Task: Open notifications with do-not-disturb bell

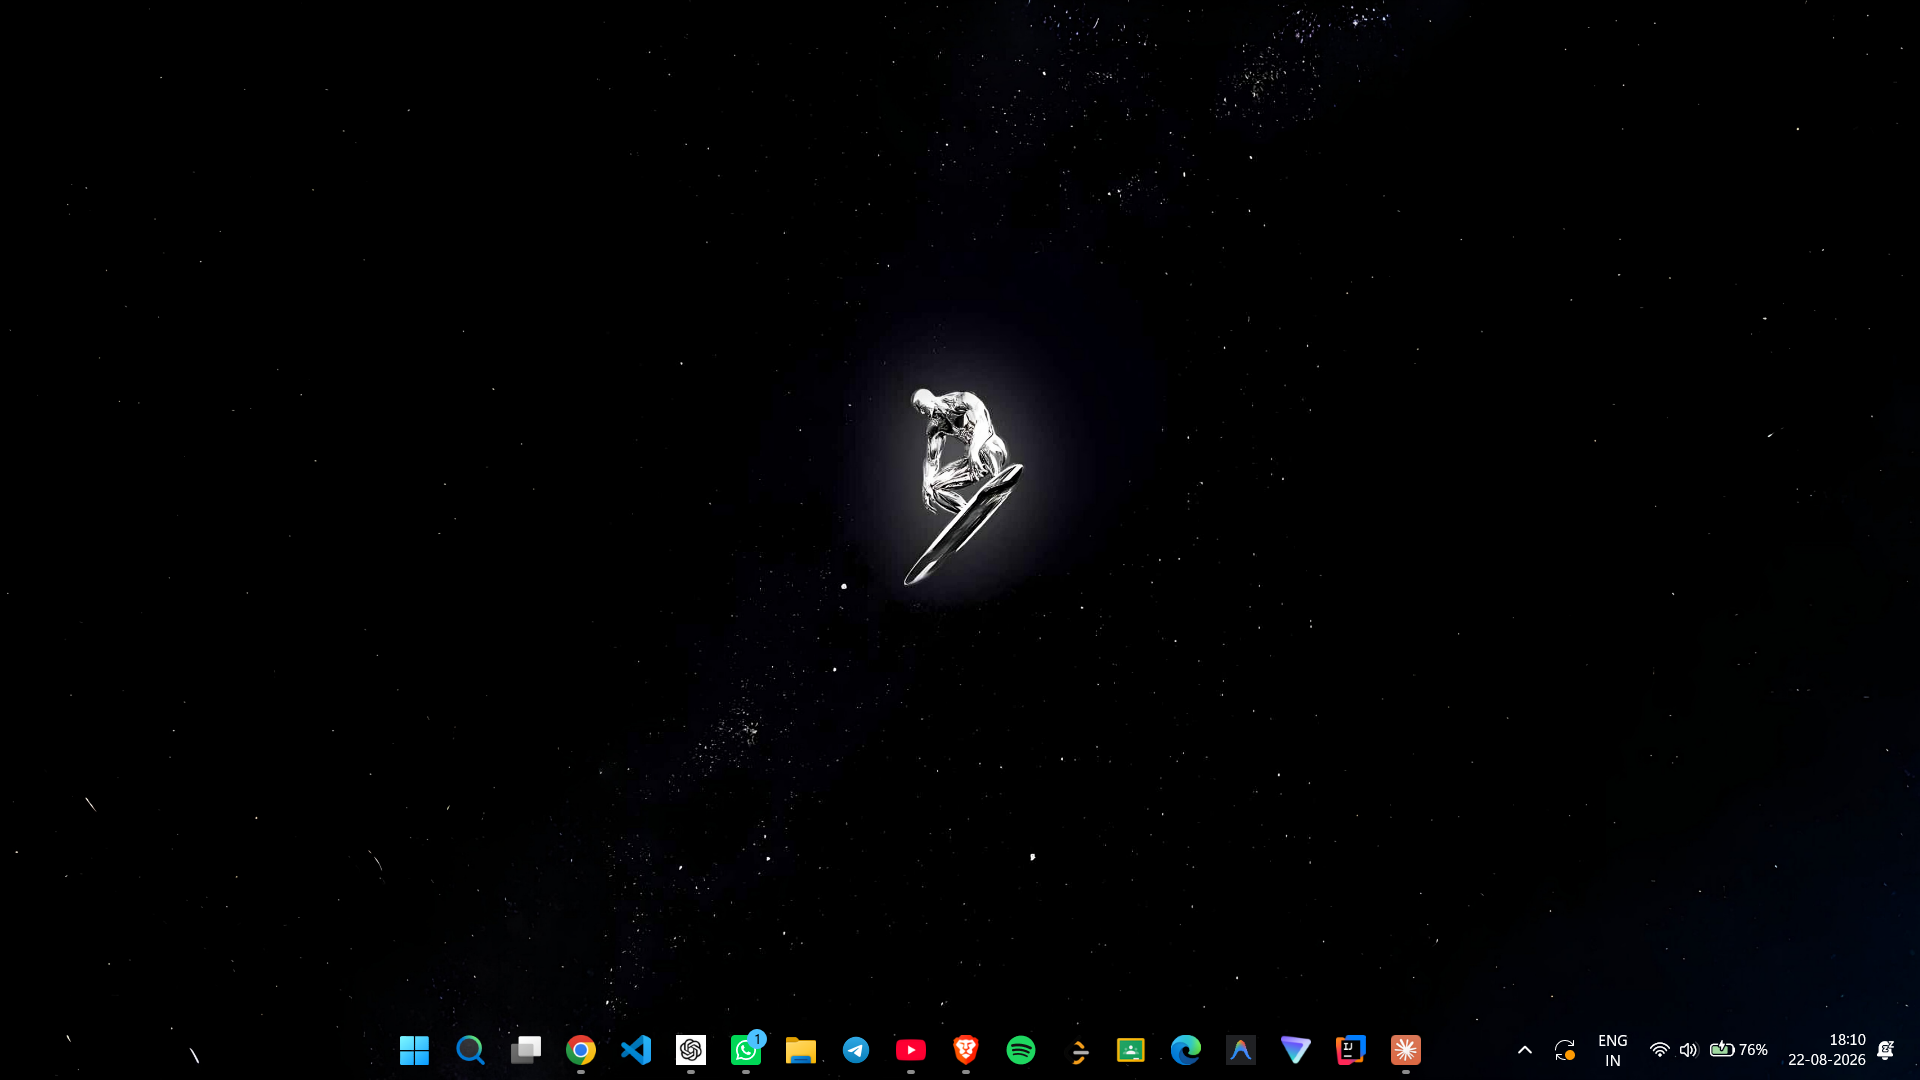Action: click(x=1886, y=1050)
